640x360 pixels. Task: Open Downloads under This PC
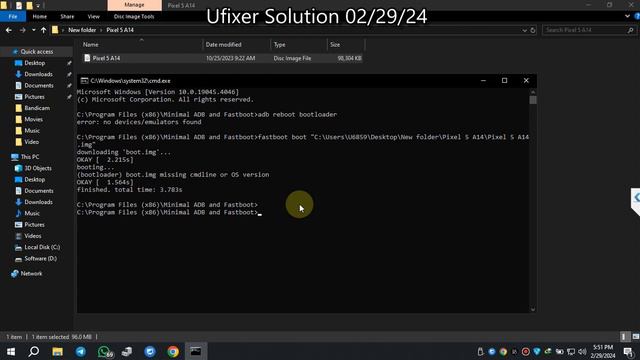click(38, 202)
